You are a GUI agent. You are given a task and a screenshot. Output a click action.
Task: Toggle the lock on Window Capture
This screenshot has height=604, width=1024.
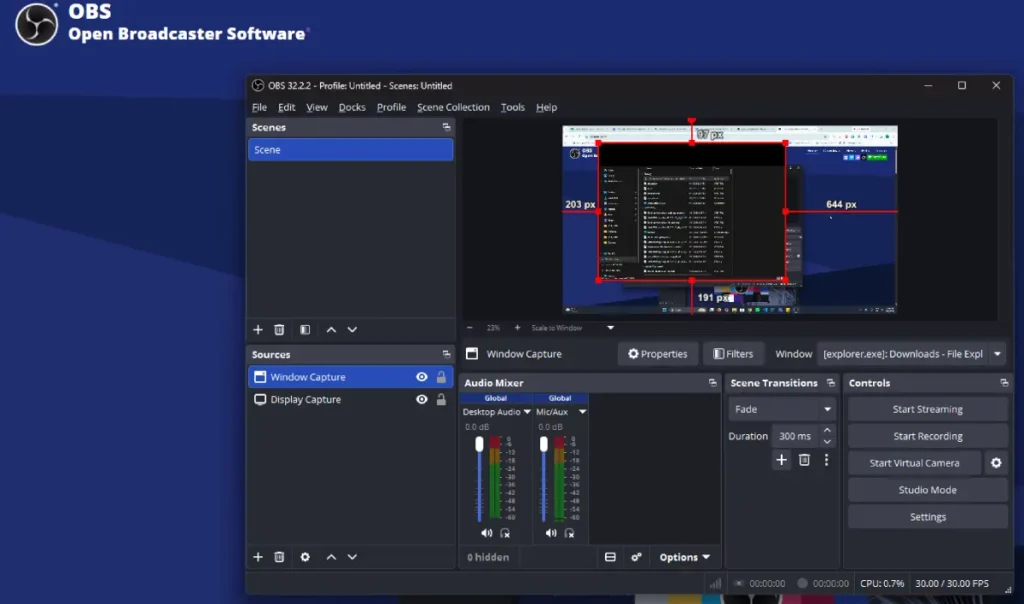(441, 377)
